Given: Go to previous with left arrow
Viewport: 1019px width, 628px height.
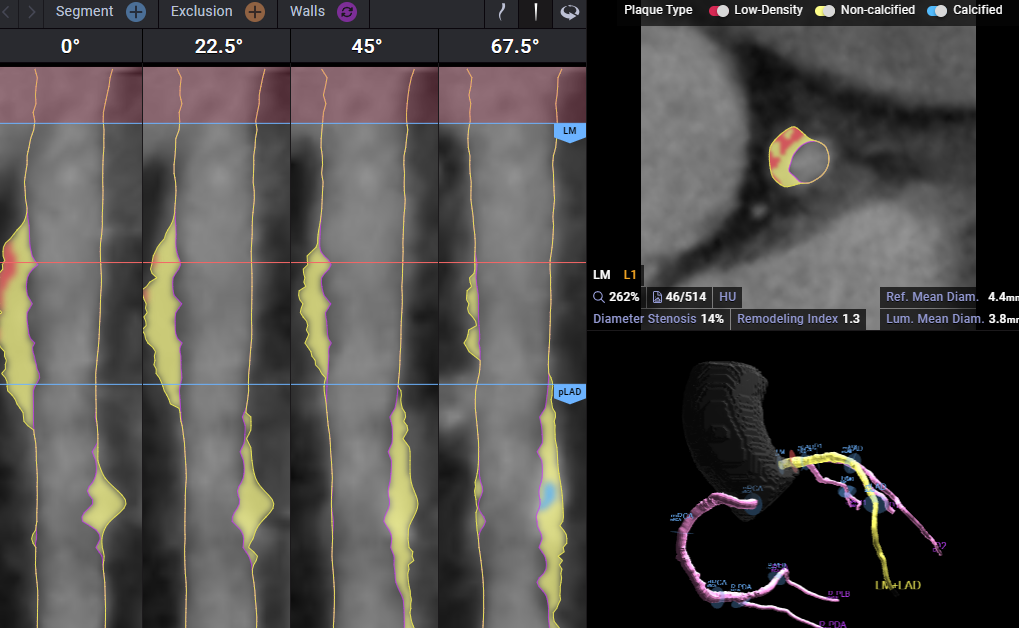Looking at the screenshot, I should point(10,13).
